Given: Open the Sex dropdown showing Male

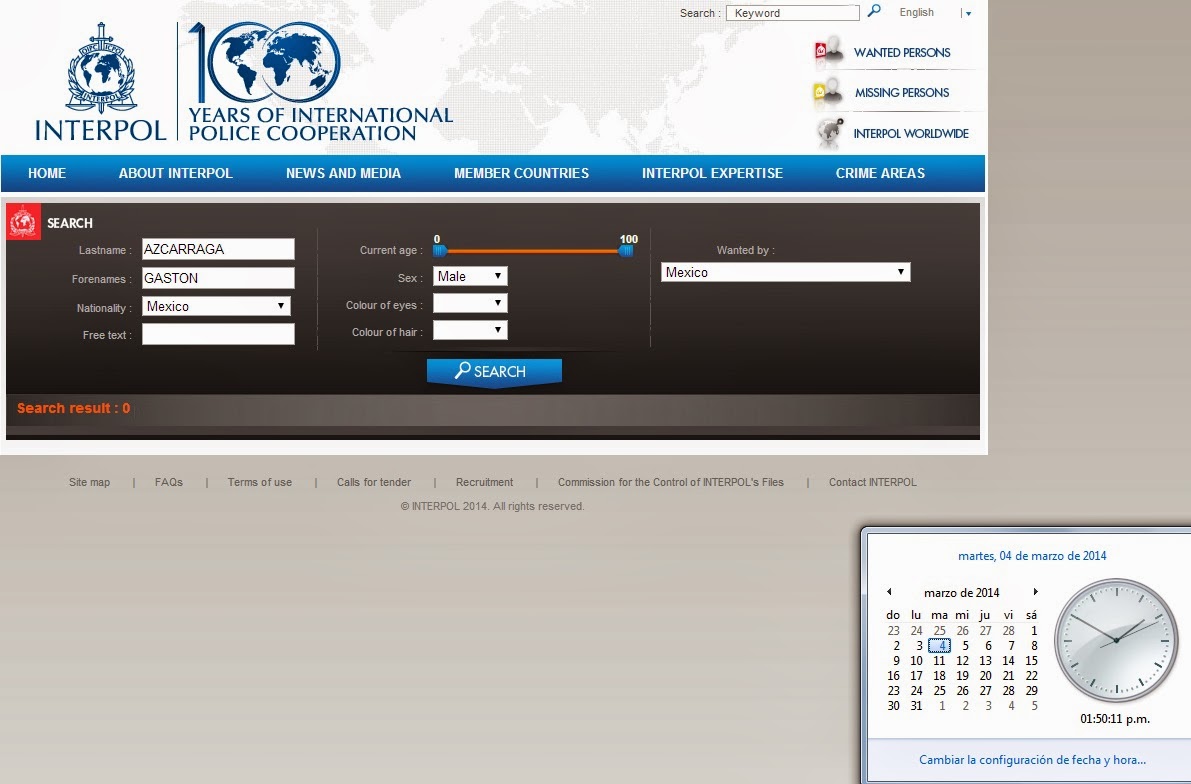Looking at the screenshot, I should click(470, 277).
